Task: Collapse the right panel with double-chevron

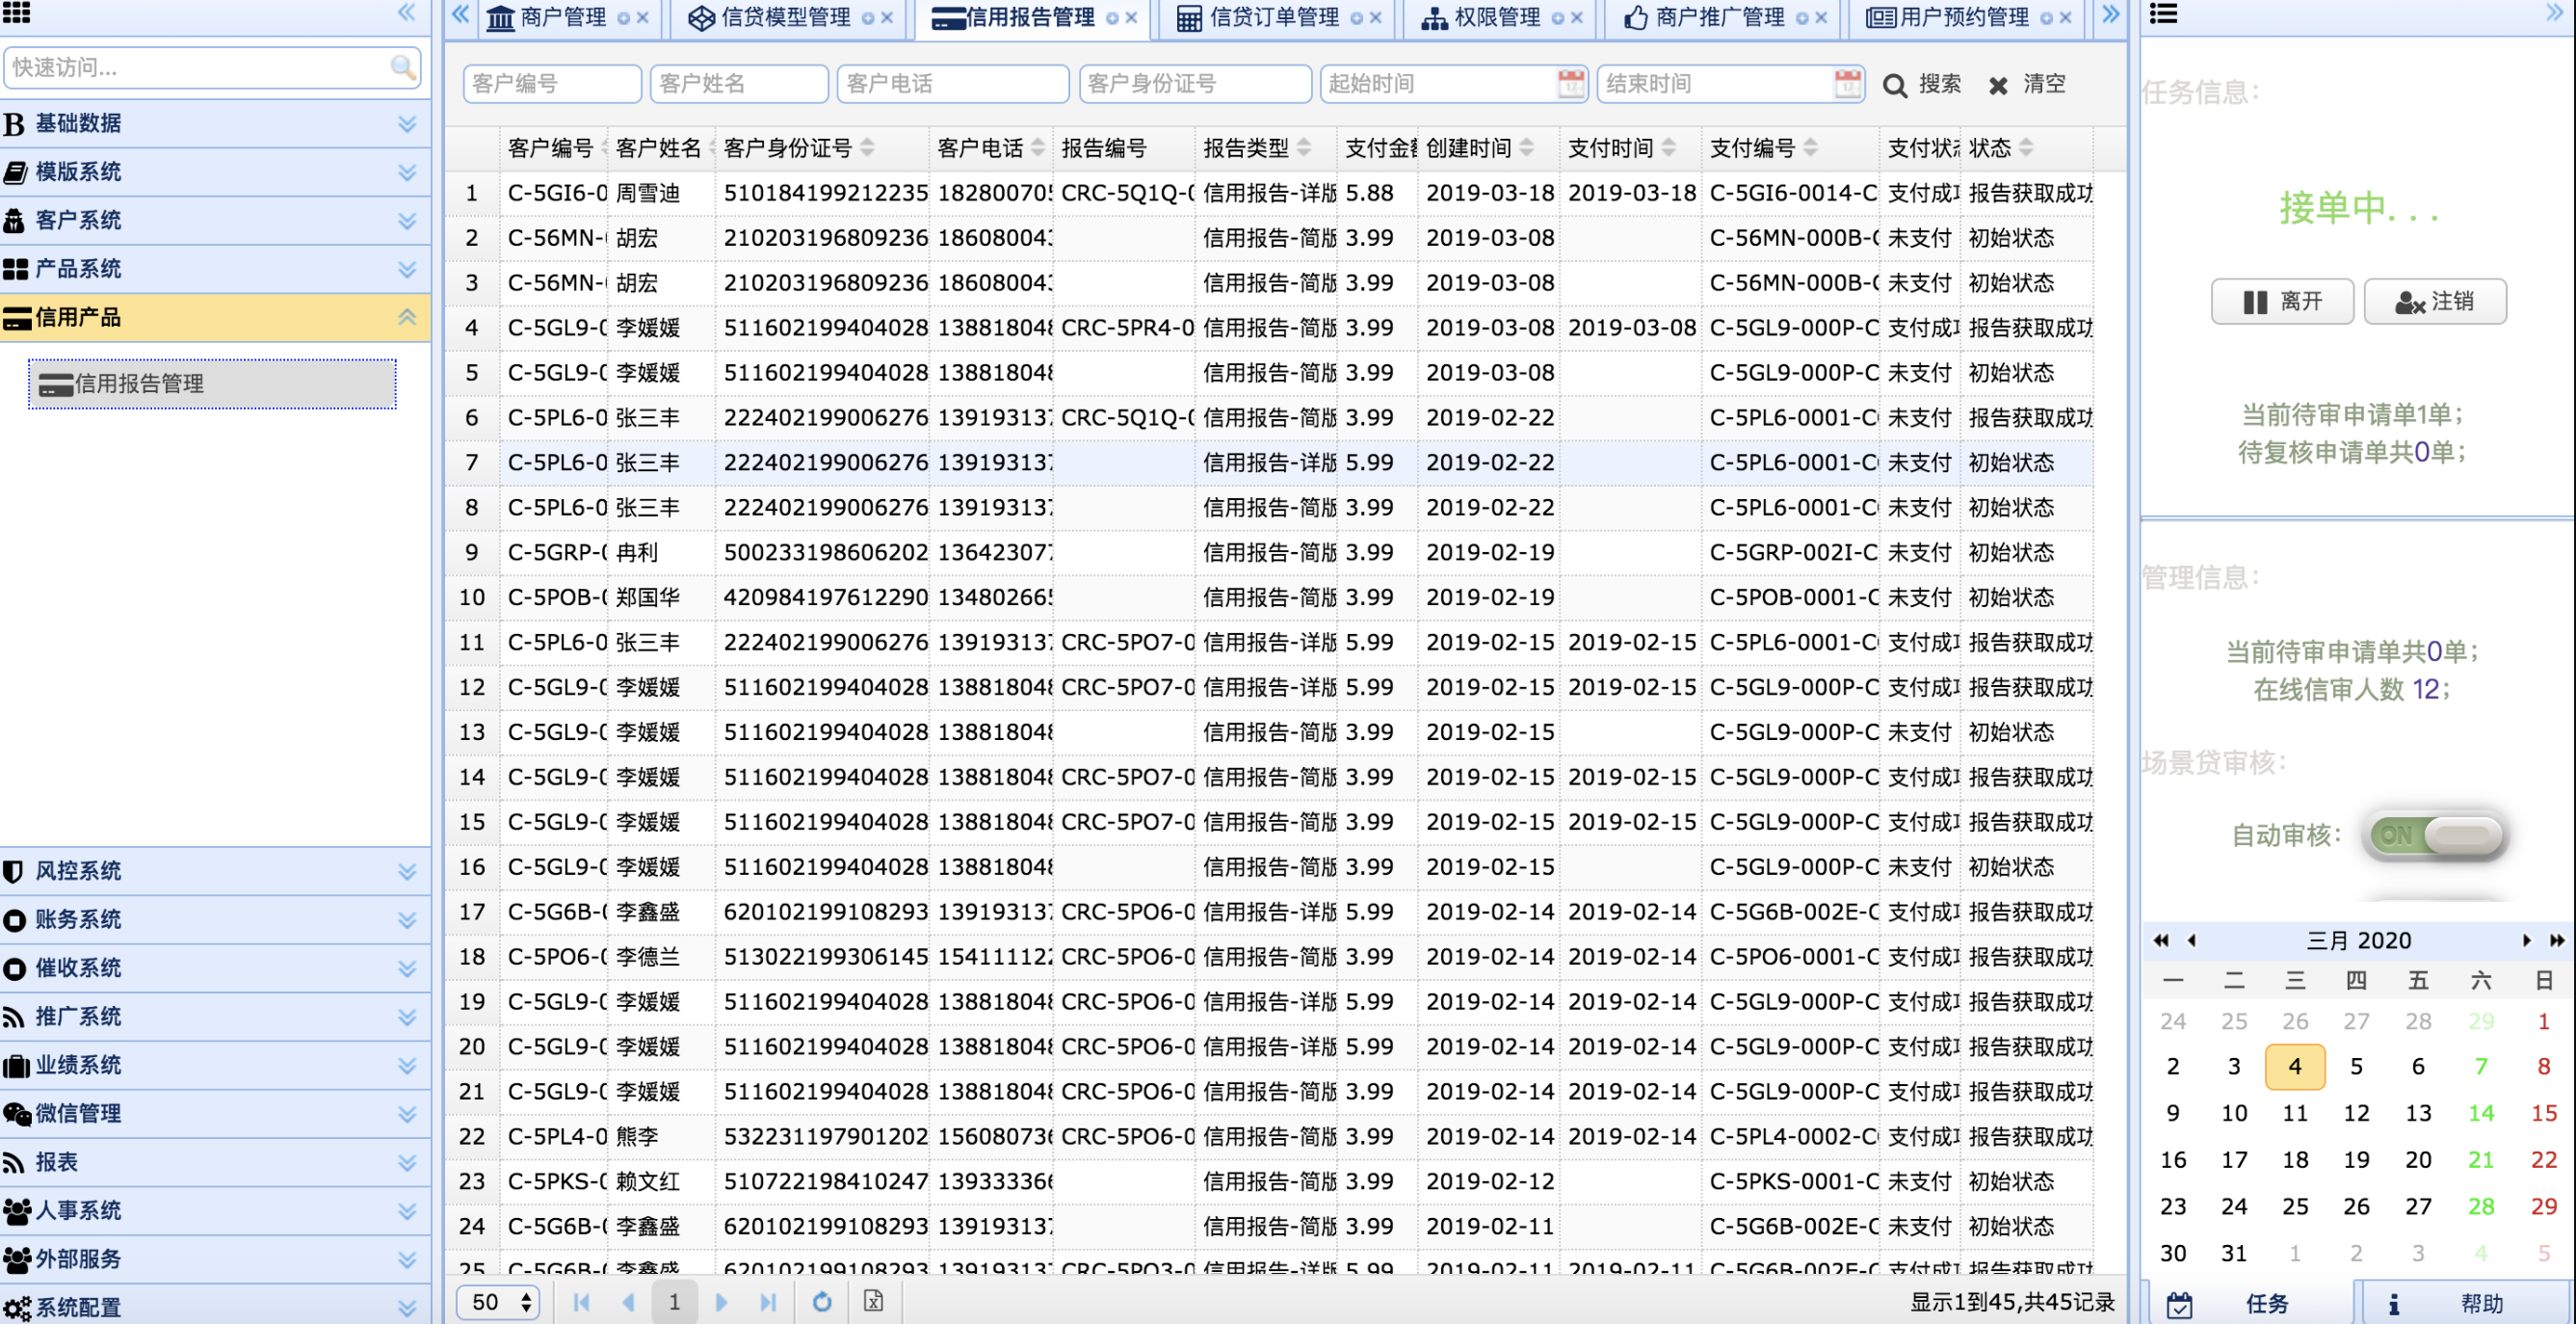Action: click(2555, 13)
